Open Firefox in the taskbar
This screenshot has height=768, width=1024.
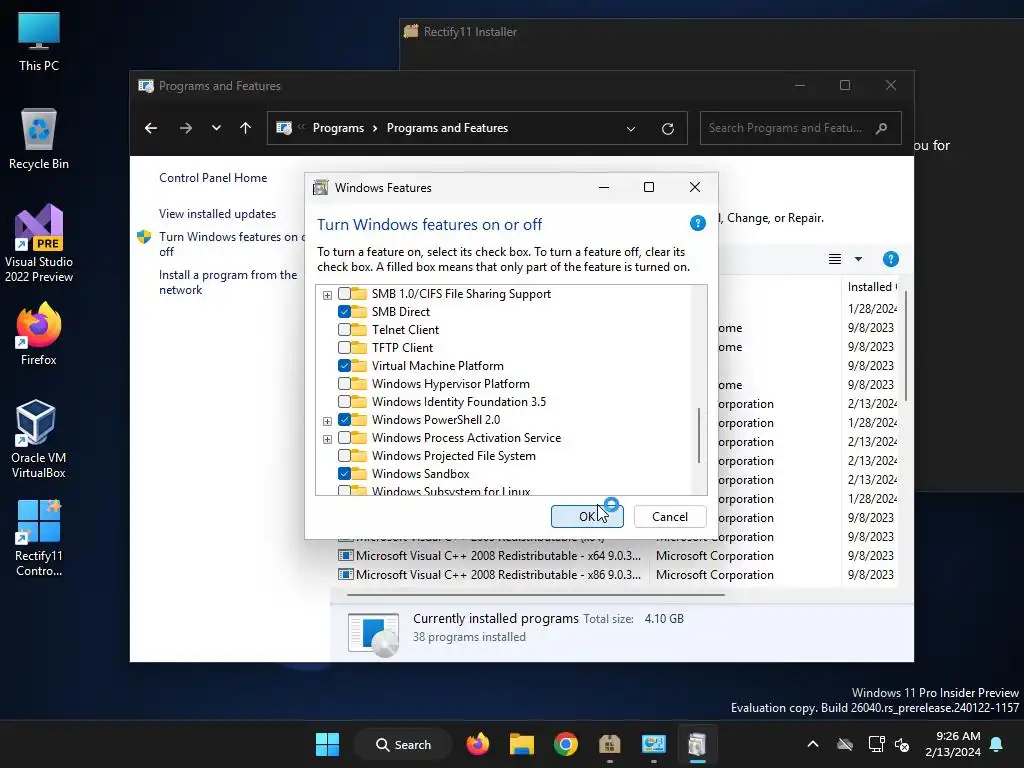(x=477, y=744)
